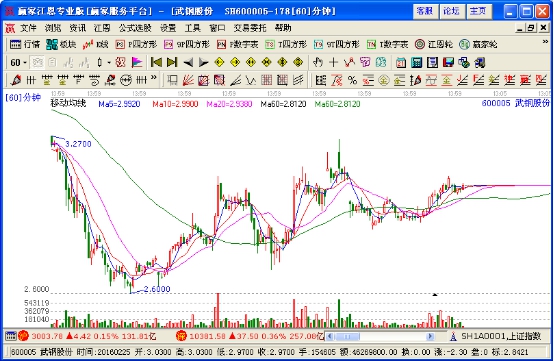Click the 论坛 forum button
The image size is (554, 361).
(x=451, y=11)
